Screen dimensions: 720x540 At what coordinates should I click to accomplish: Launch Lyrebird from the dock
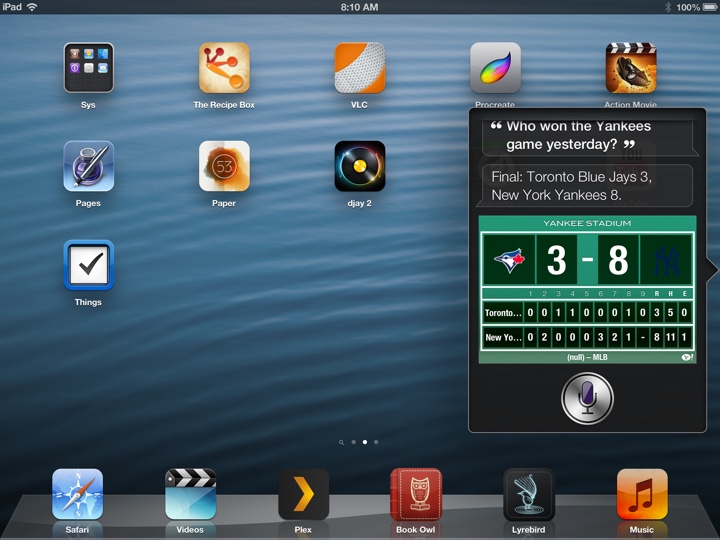click(x=529, y=494)
